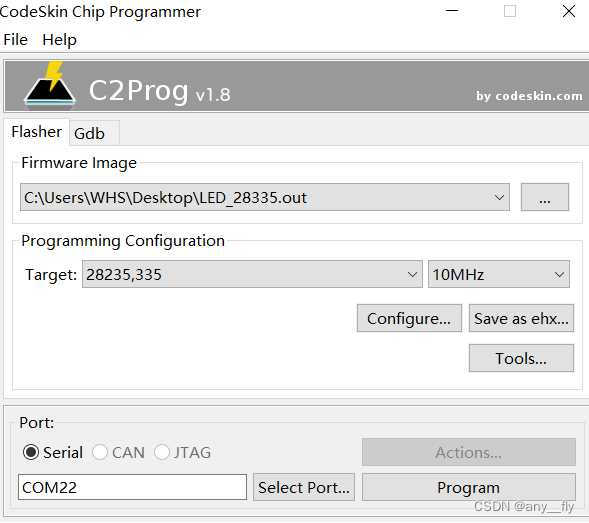The height and width of the screenshot is (523, 589).
Task: Open the Help menu
Action: pos(59,40)
